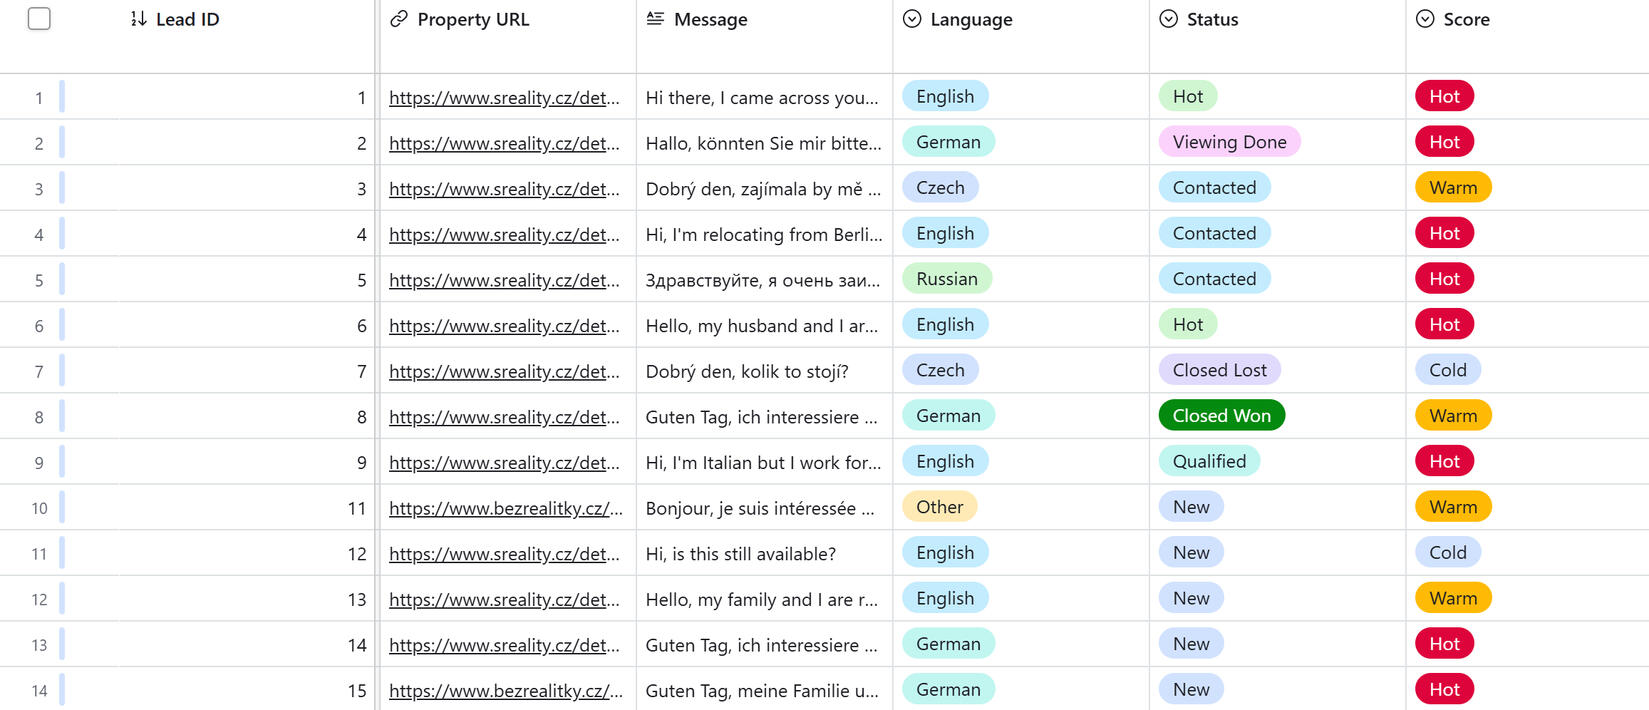The width and height of the screenshot is (1649, 710).
Task: Click message cell 'Hi, is this still available?'
Action: [x=764, y=553]
